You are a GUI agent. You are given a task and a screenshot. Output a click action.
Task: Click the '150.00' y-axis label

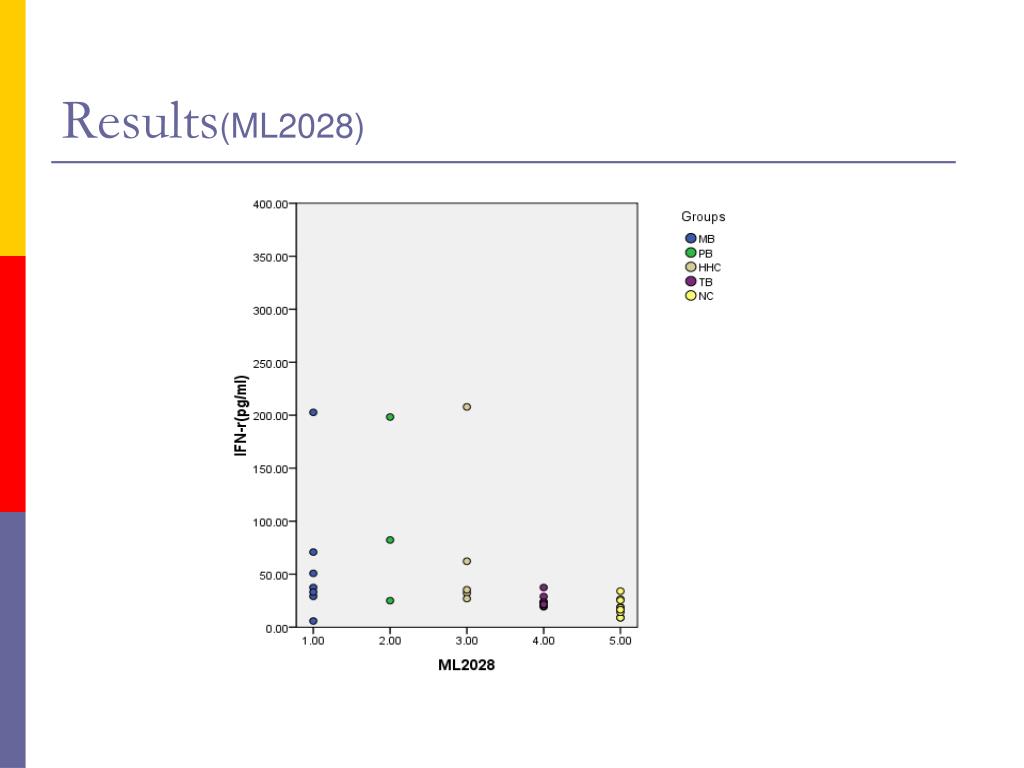270,469
